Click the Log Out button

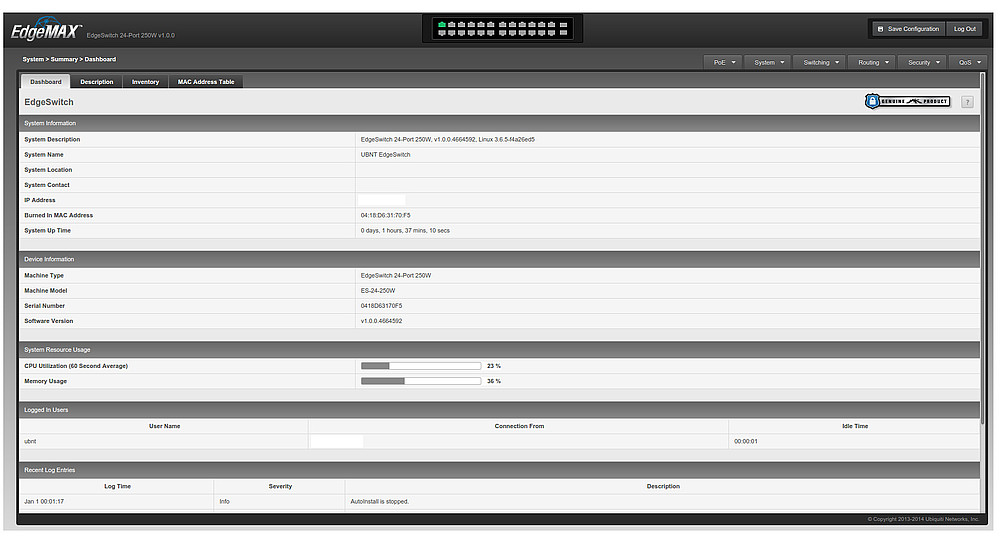[964, 29]
